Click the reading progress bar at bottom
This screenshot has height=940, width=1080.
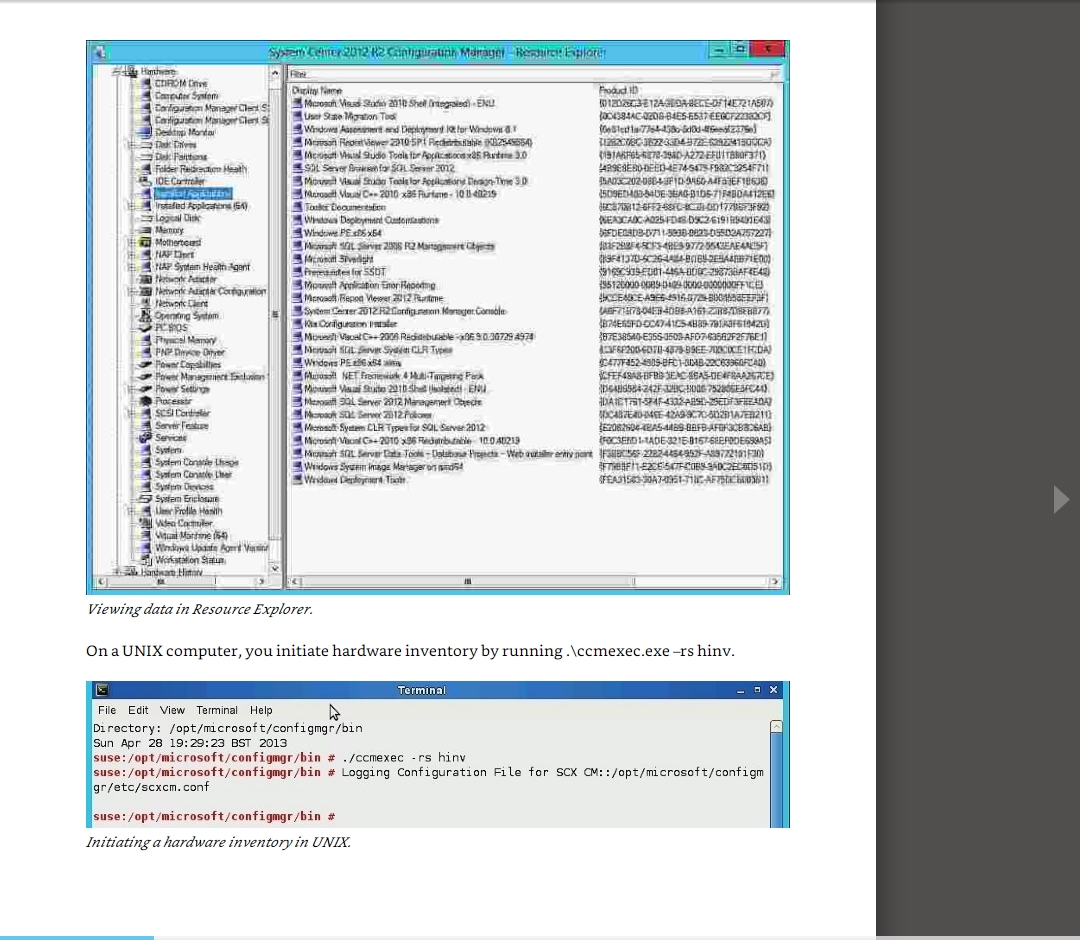point(77,937)
